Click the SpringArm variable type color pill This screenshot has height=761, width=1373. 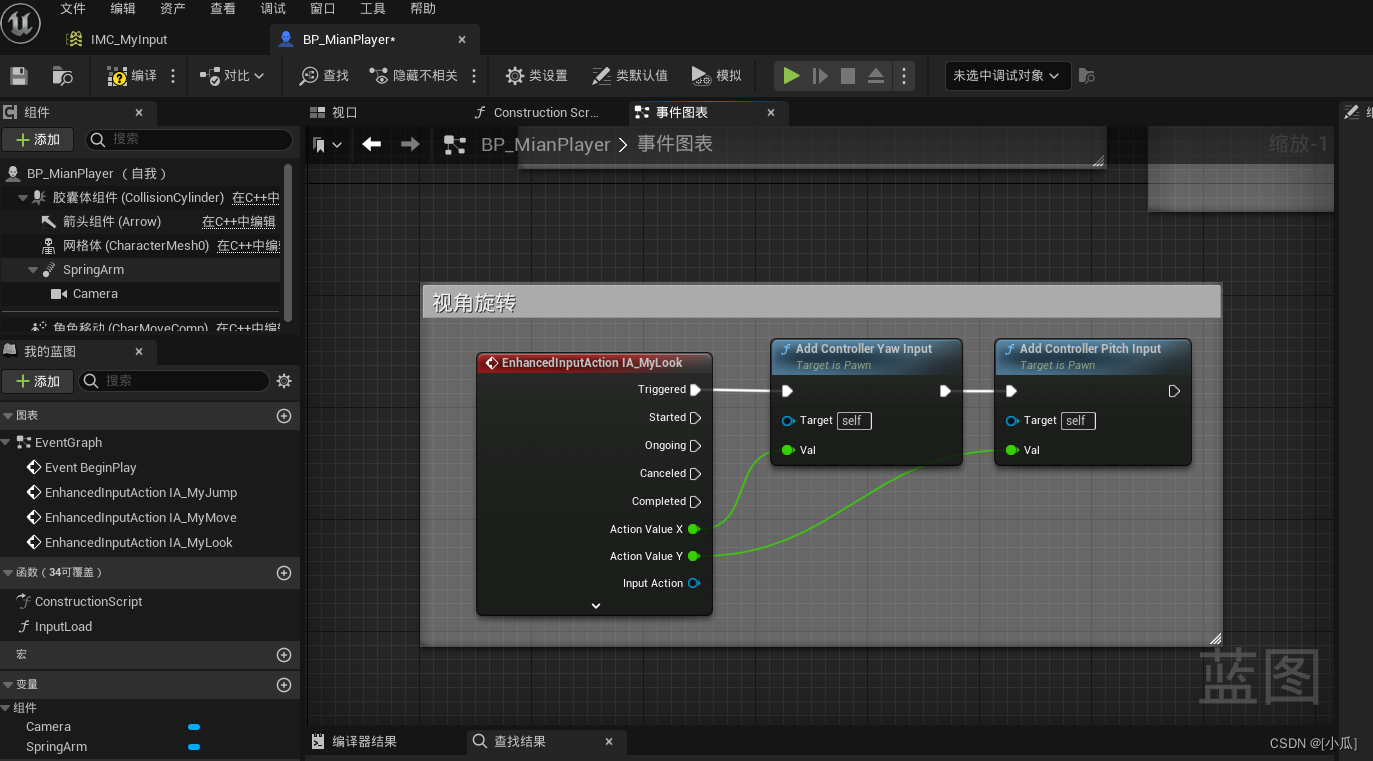[x=194, y=747]
